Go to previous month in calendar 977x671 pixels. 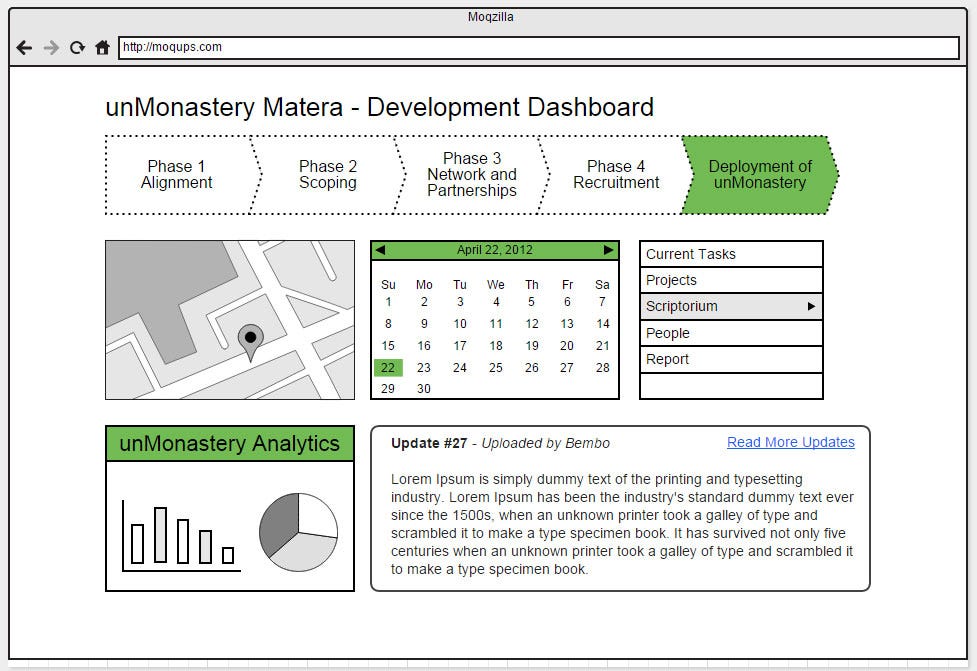380,250
